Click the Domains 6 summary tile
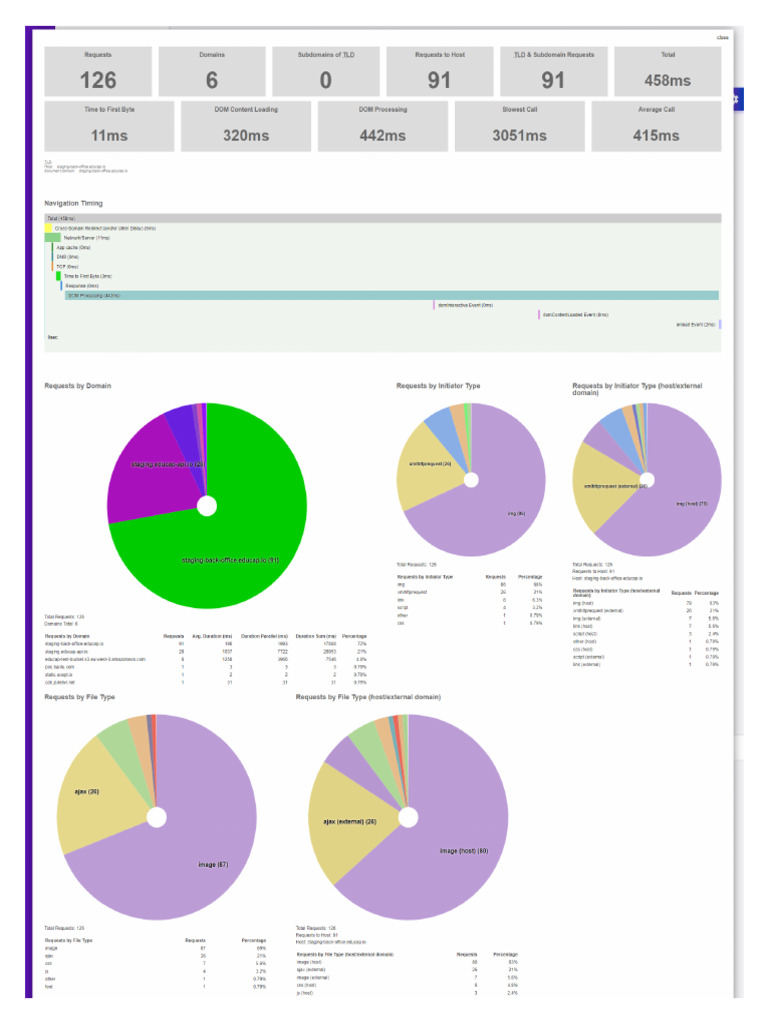This screenshot has width=768, height=1024. [212, 71]
